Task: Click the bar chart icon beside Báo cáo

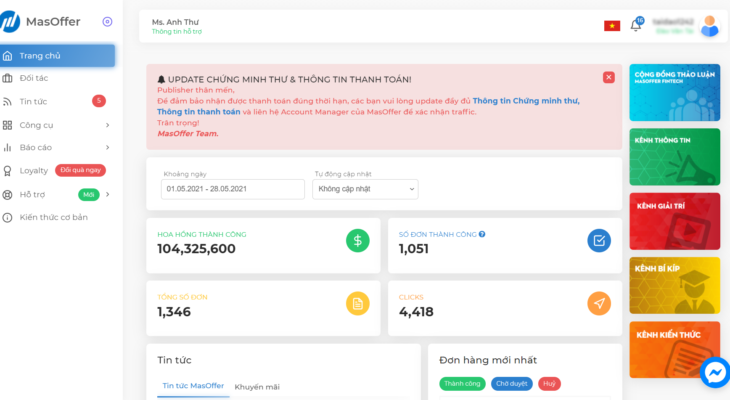Action: pyautogui.click(x=7, y=147)
